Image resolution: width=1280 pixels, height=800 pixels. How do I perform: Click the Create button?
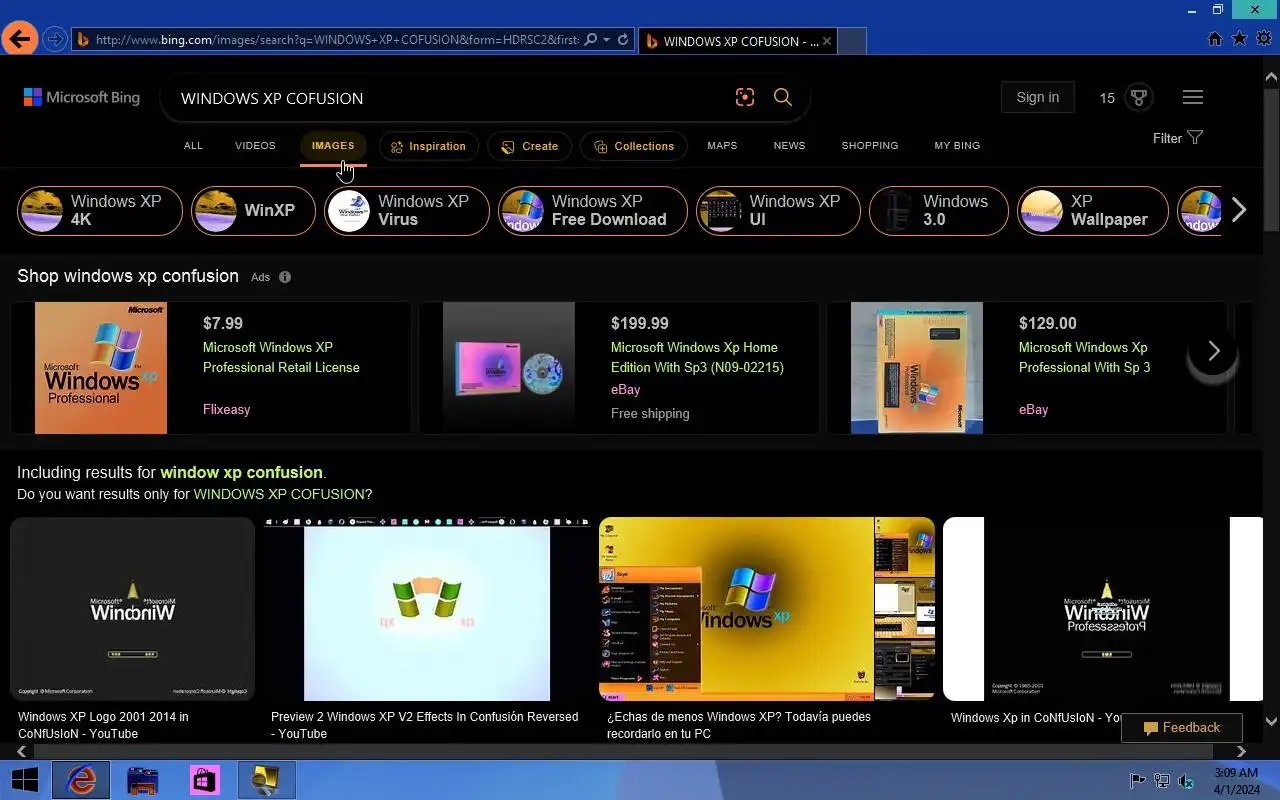530,146
